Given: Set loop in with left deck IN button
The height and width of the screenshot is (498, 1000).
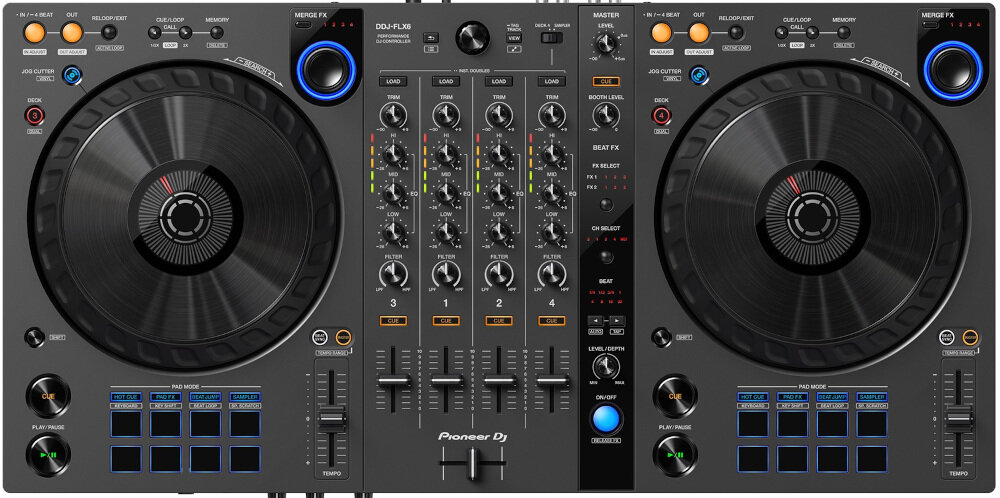Looking at the screenshot, I should [36, 33].
